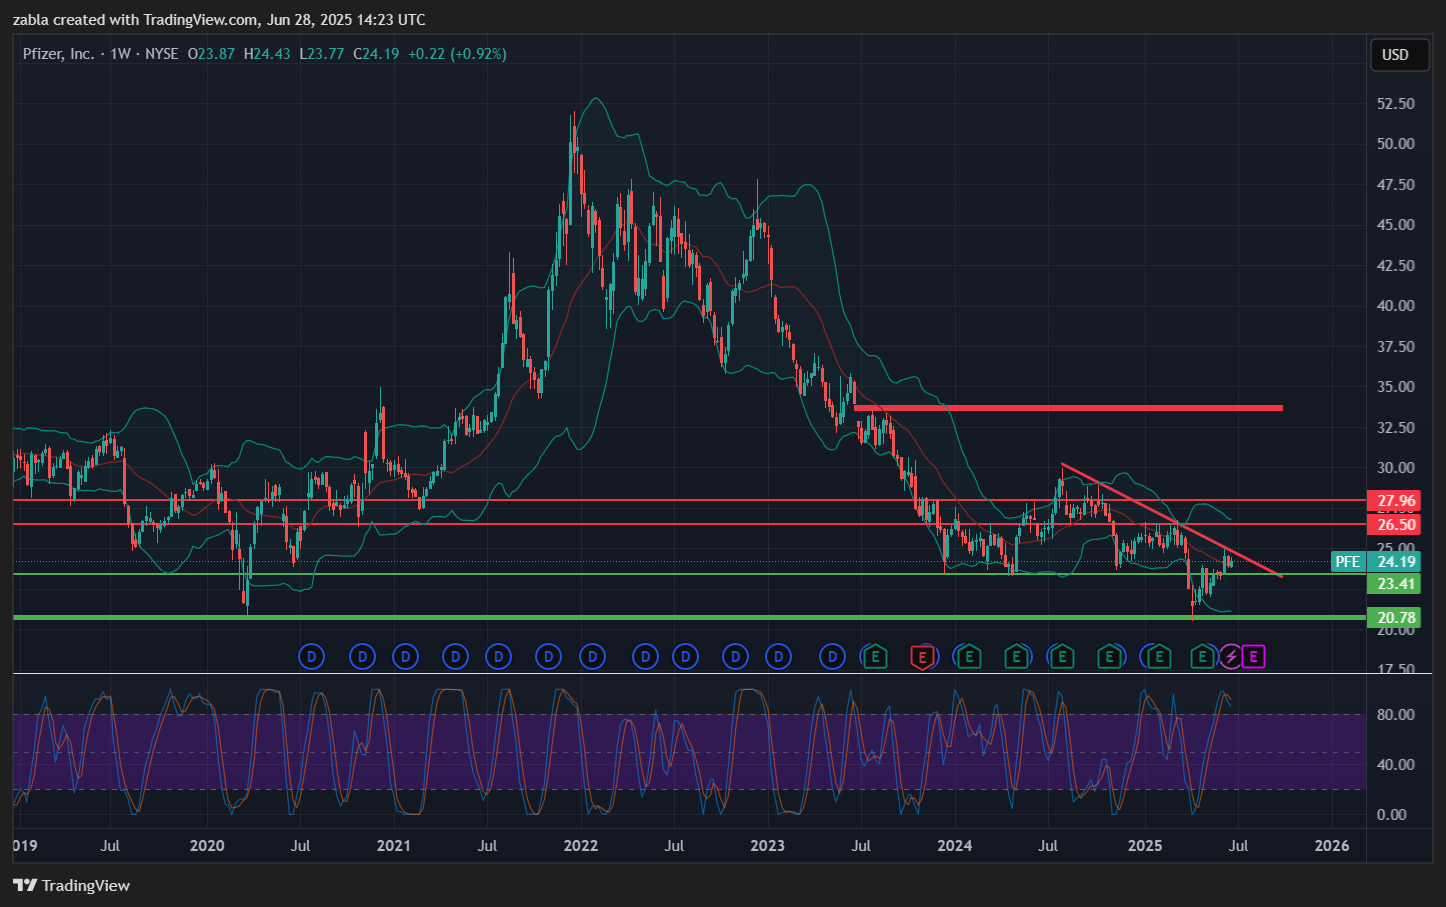Screen dimensions: 1446x907
Task: Click the dividend D marker just after Jul 2022
Action: (685, 657)
